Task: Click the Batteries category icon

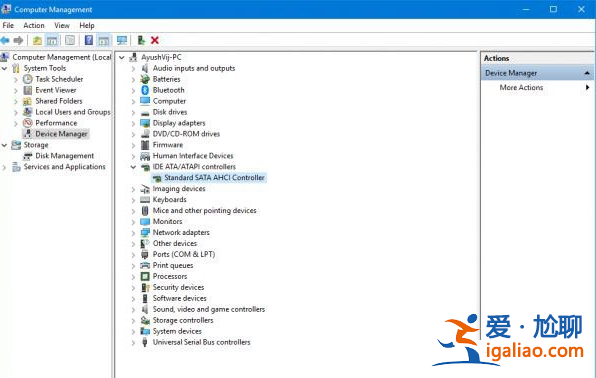Action: pyautogui.click(x=145, y=79)
